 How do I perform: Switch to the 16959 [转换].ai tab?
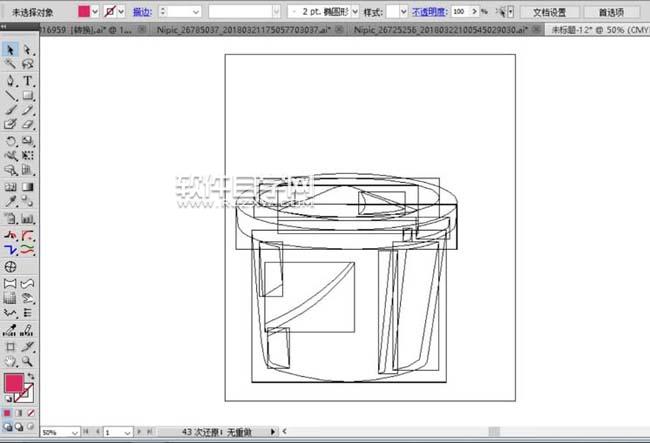(x=86, y=30)
